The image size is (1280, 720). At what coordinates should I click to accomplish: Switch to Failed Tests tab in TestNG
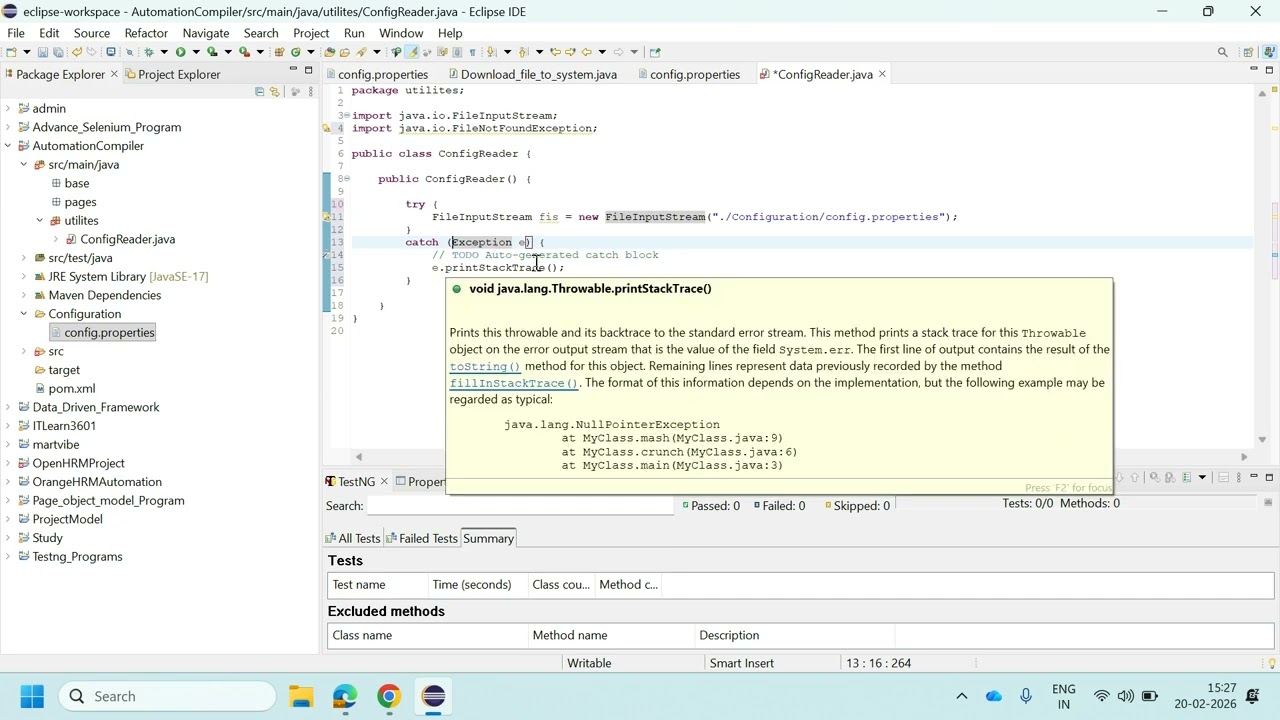(421, 538)
